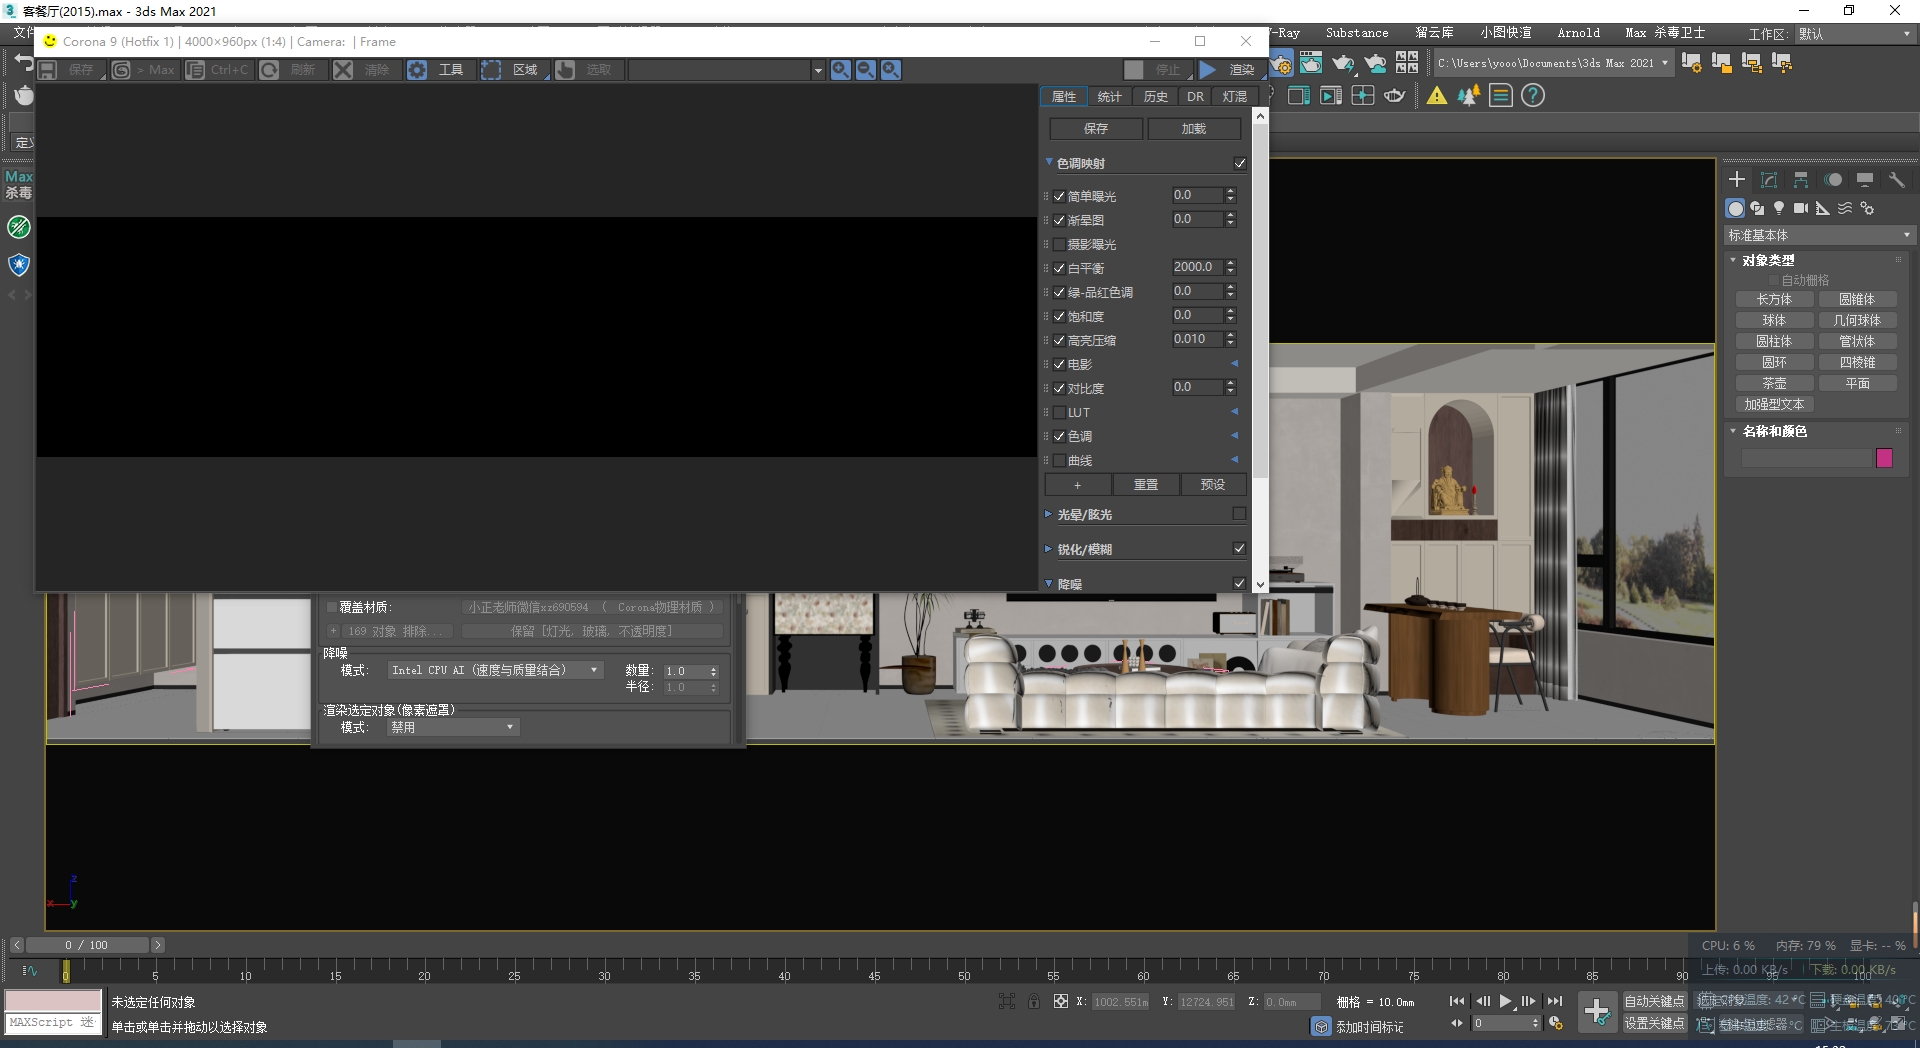This screenshot has height=1048, width=1920.
Task: Click the yellow warning triangle icon
Action: coord(1437,96)
